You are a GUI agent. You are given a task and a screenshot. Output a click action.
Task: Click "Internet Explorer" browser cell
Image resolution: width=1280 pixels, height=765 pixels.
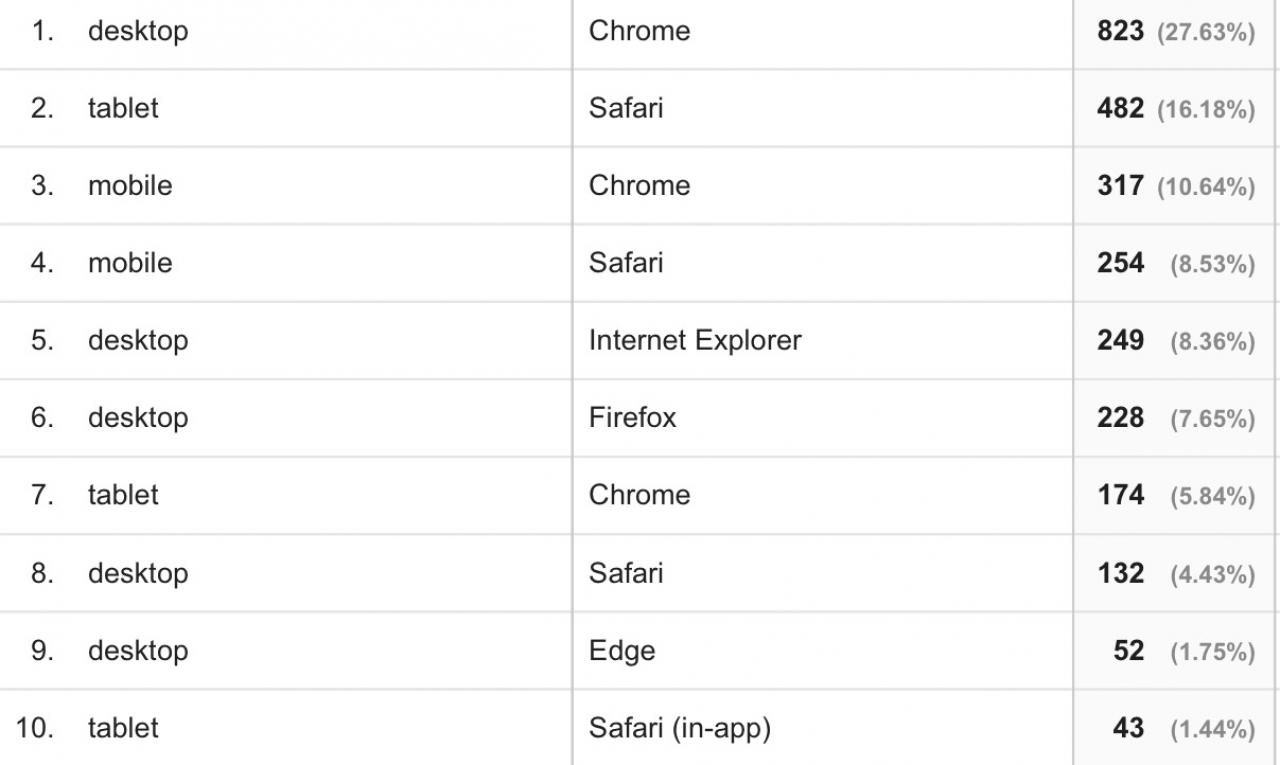click(x=695, y=340)
